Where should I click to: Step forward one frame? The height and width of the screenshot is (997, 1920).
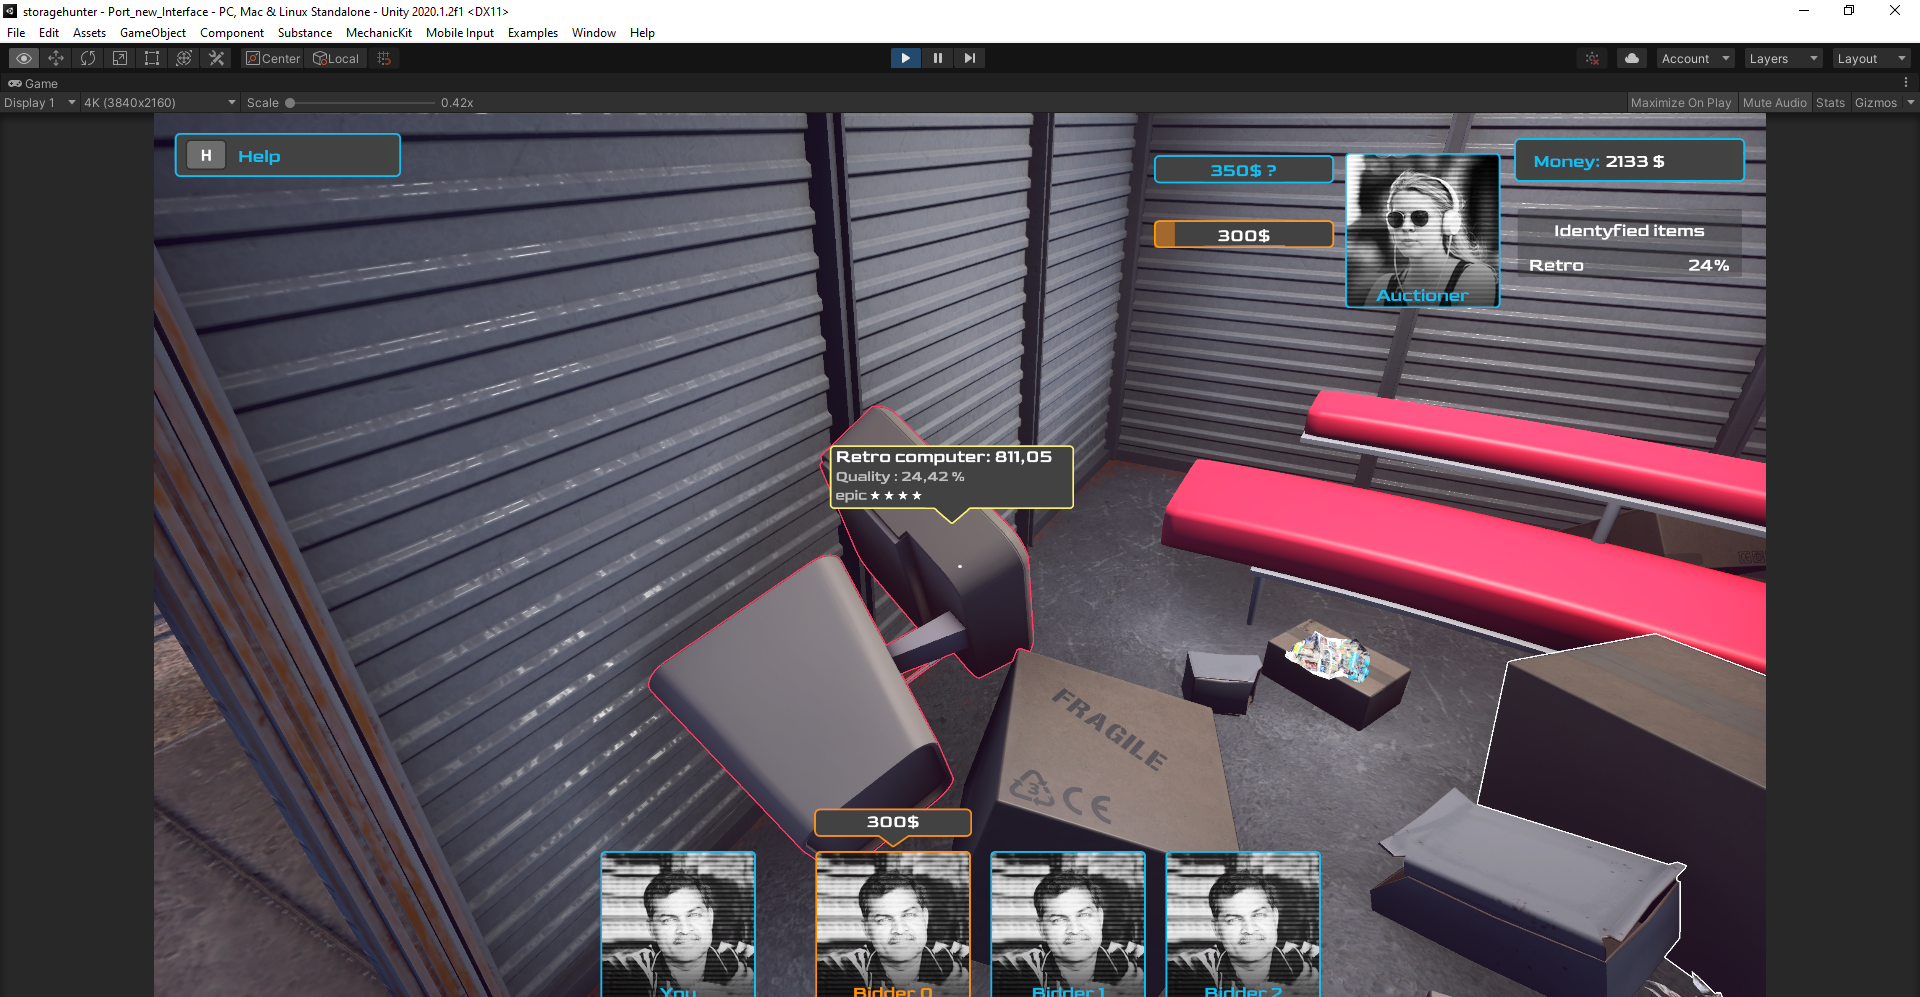[969, 58]
